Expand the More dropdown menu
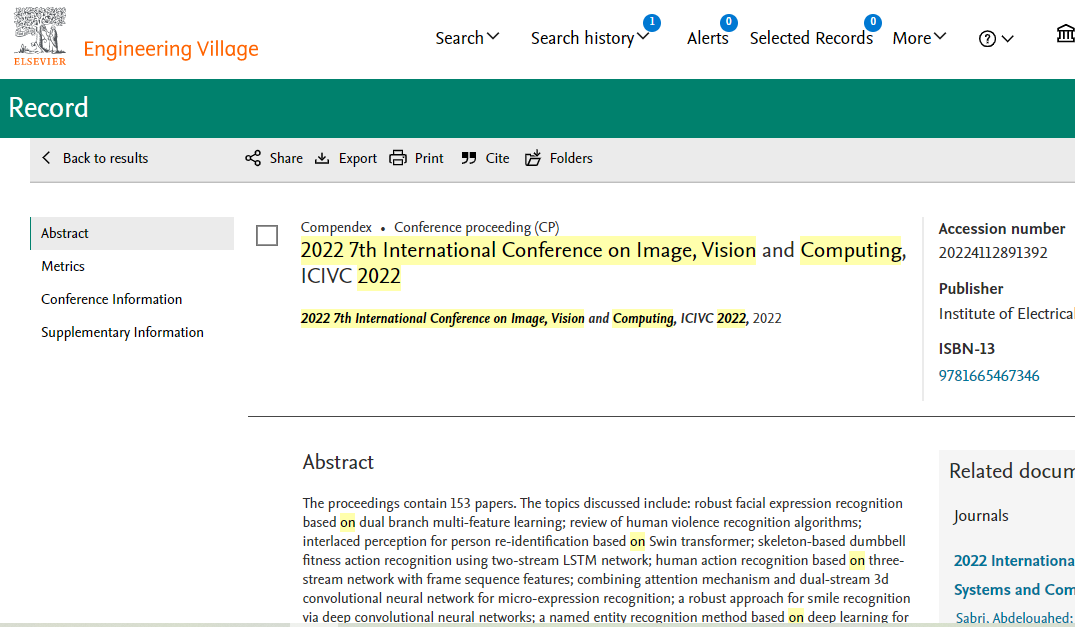The width and height of the screenshot is (1075, 627). (919, 38)
